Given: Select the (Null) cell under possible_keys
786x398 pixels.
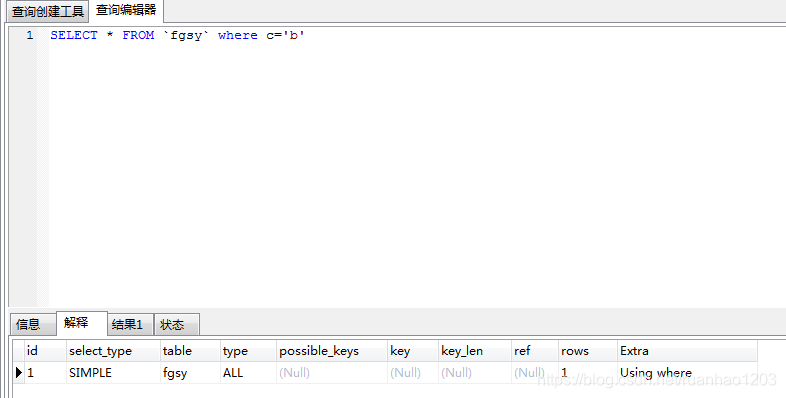Looking at the screenshot, I should pos(332,372).
